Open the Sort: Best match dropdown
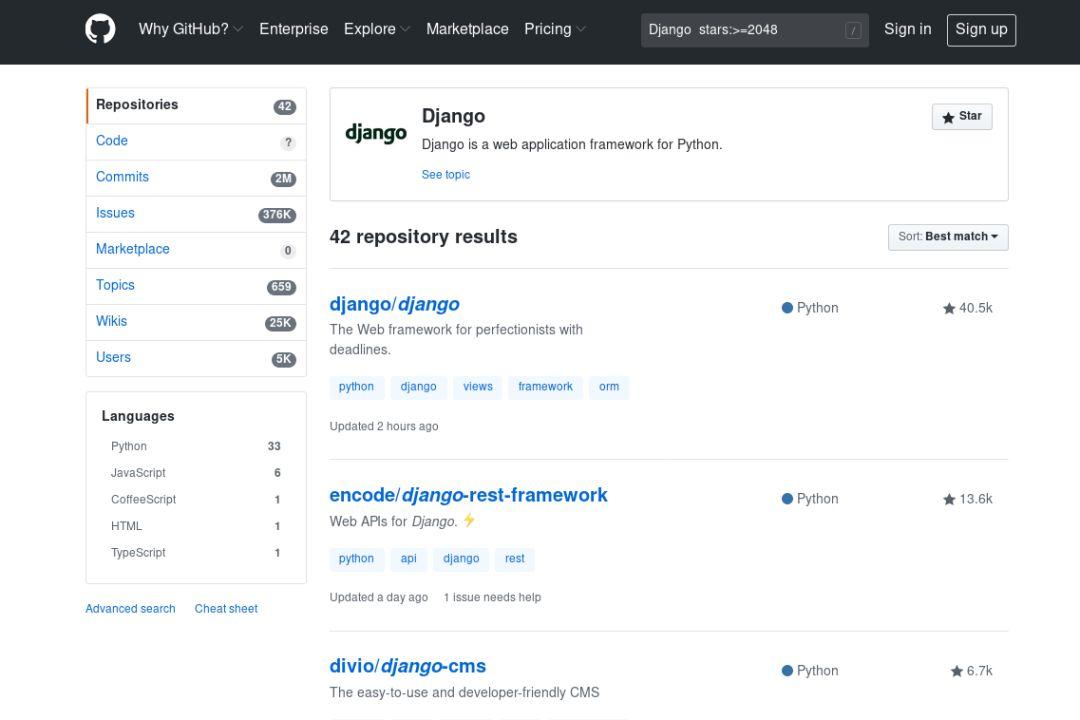Image resolution: width=1080 pixels, height=720 pixels. pos(948,237)
